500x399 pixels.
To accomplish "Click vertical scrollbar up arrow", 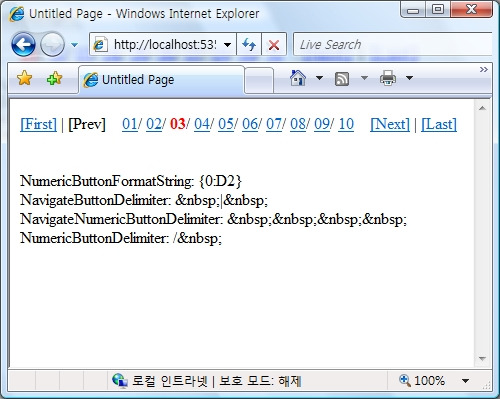I will click(482, 108).
